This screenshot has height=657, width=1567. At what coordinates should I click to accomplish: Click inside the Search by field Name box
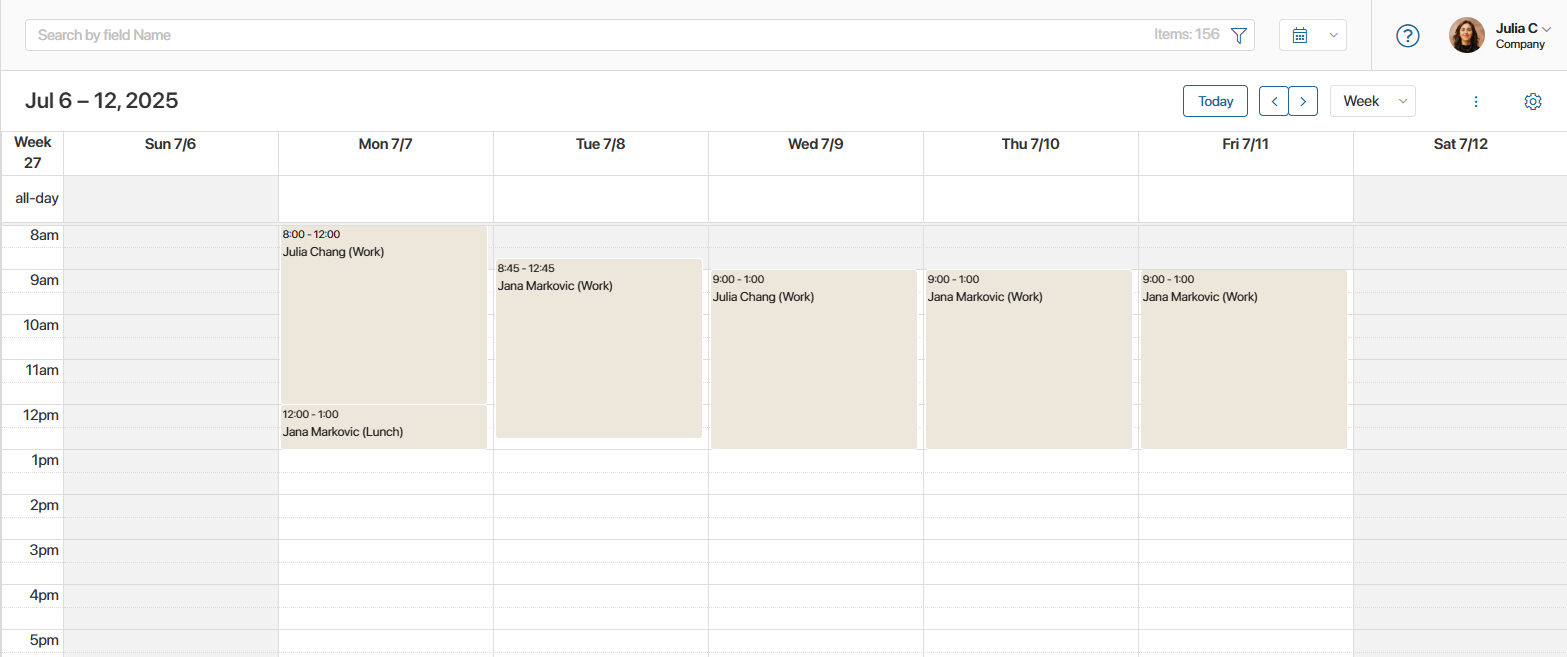(400, 34)
